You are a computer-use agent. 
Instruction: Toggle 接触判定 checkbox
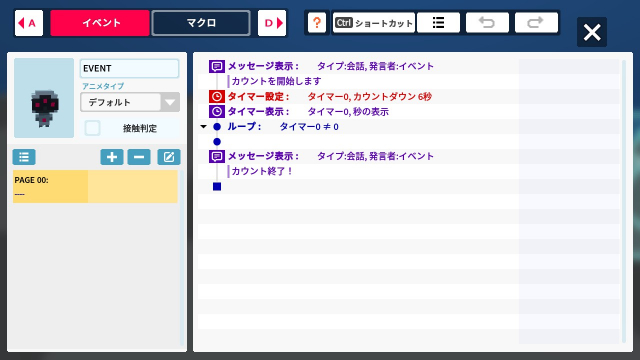point(92,128)
